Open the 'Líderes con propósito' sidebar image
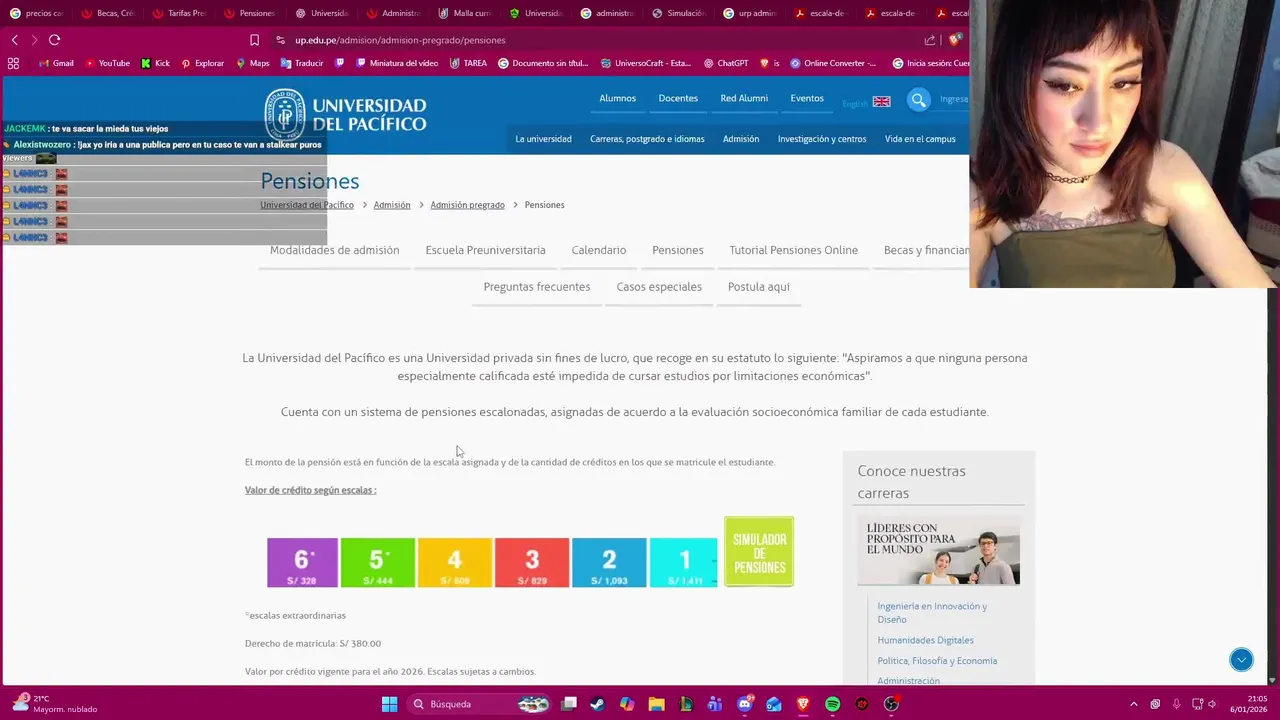 (938, 550)
